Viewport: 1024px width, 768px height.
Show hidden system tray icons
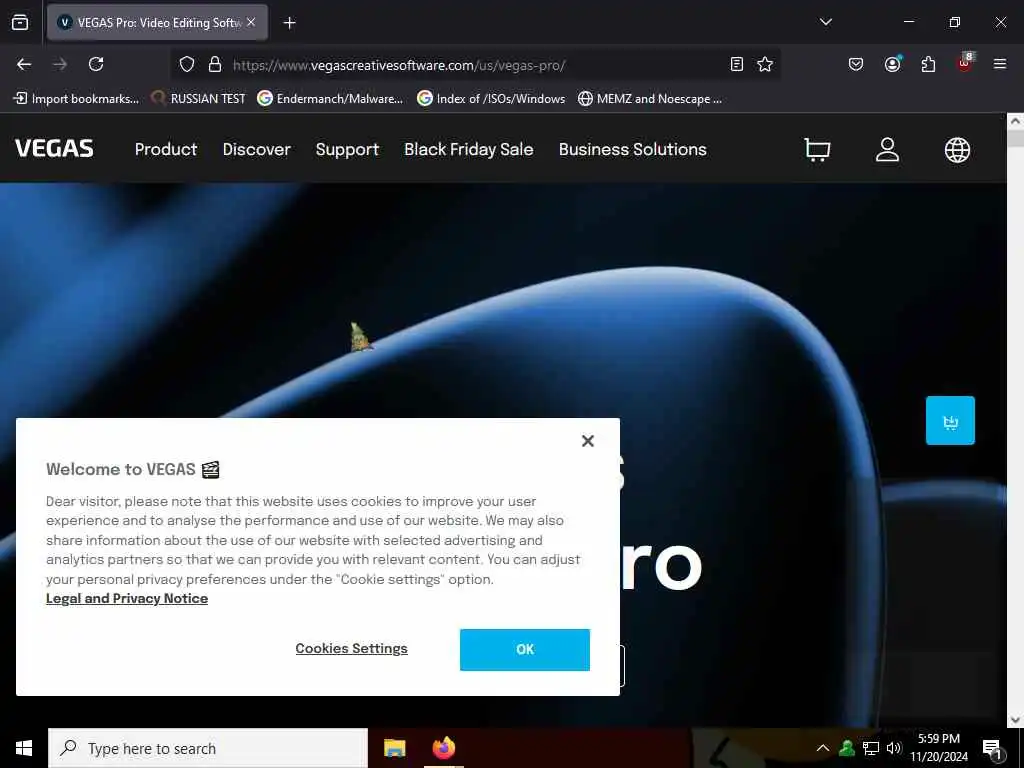tap(823, 748)
